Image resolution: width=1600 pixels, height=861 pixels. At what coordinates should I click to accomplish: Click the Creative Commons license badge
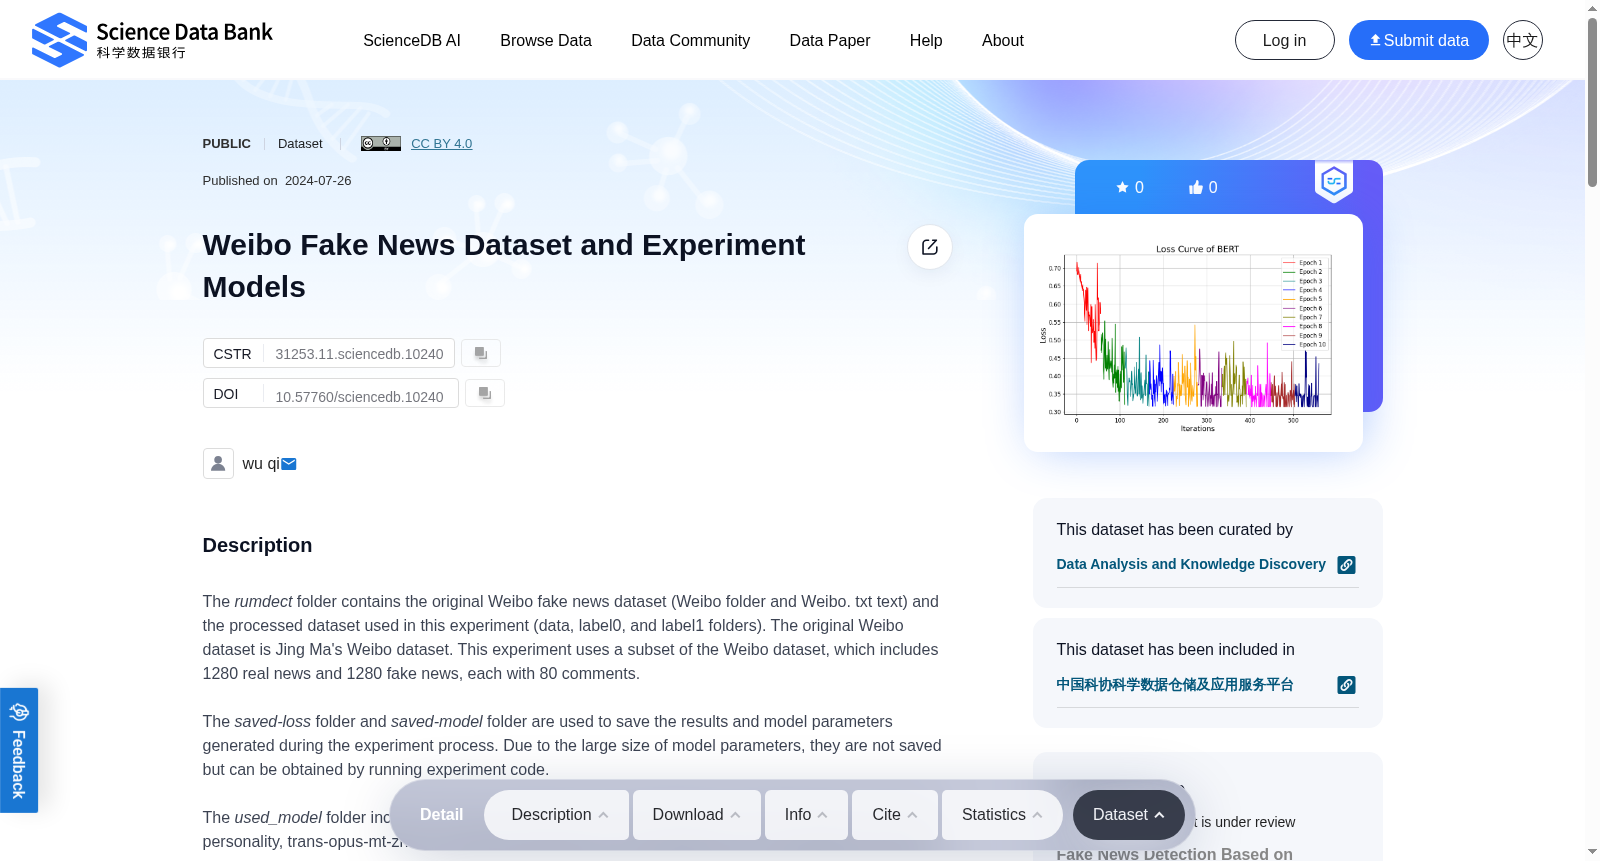pyautogui.click(x=381, y=143)
